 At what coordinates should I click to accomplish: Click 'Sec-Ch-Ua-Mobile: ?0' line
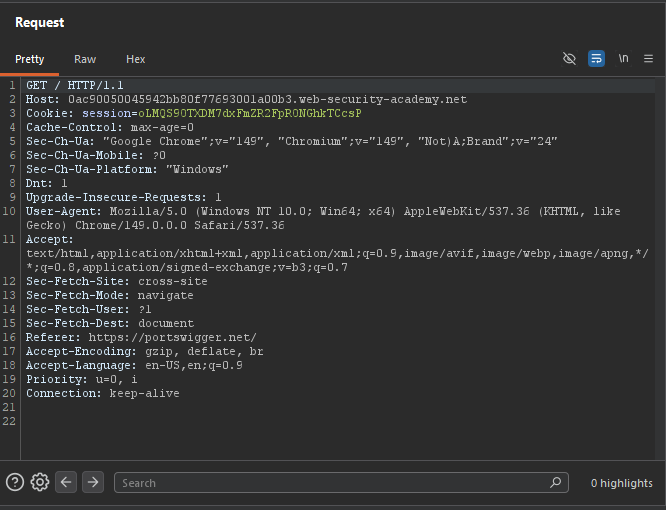(x=96, y=155)
